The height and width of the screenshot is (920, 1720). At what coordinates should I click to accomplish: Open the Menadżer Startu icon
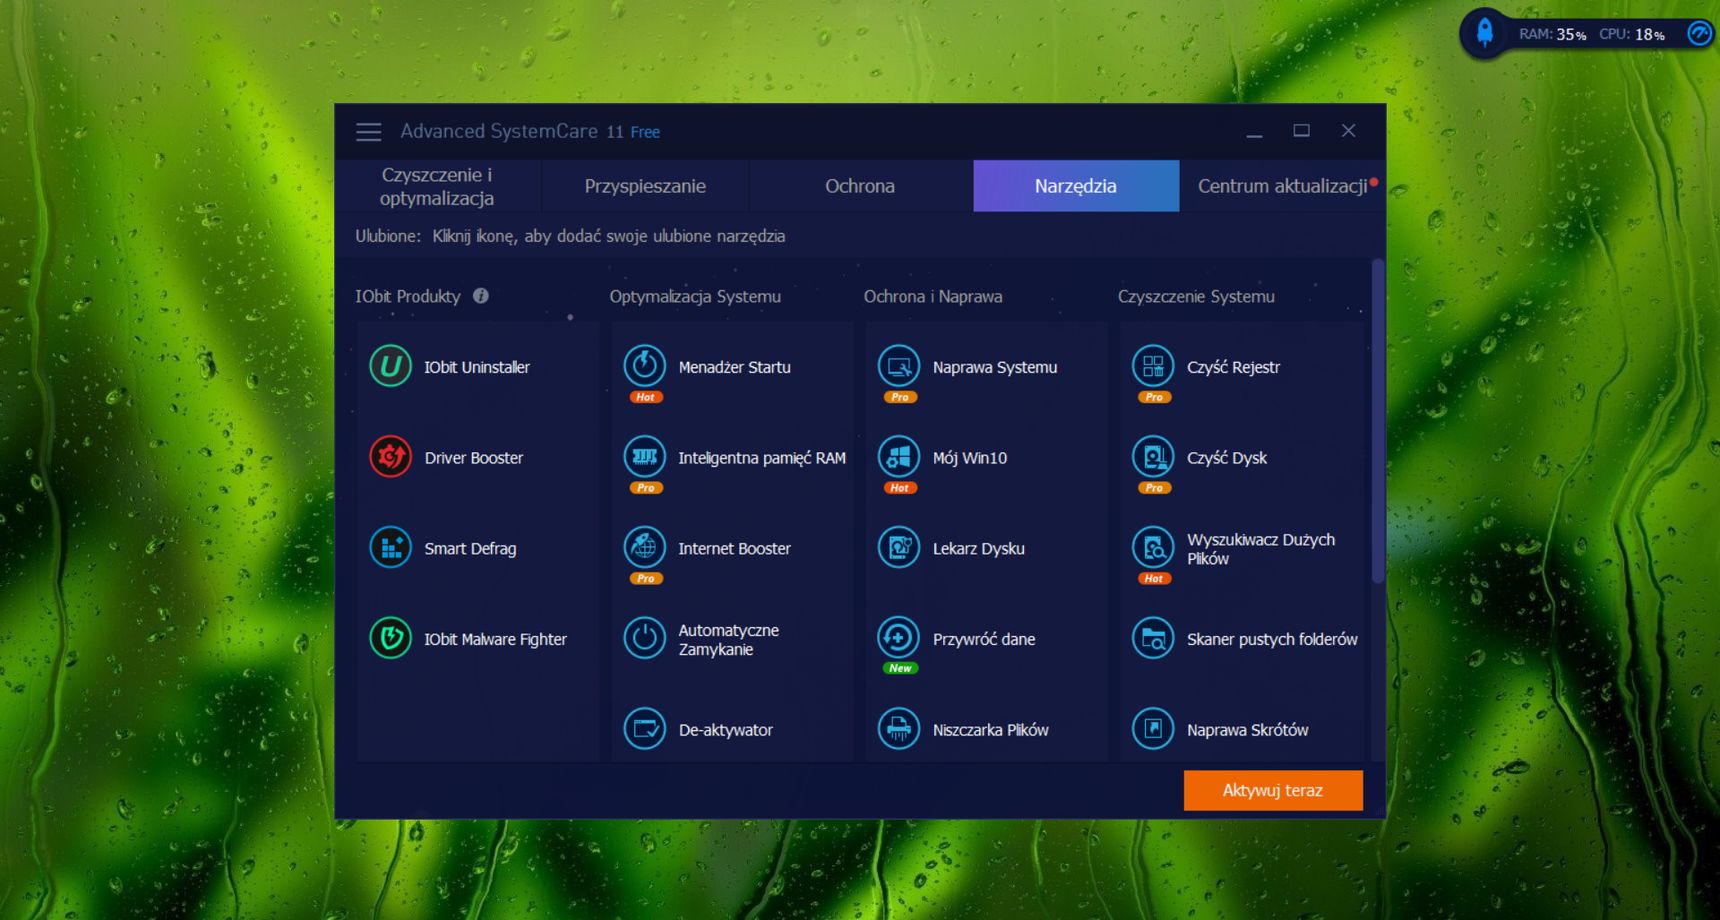point(645,366)
